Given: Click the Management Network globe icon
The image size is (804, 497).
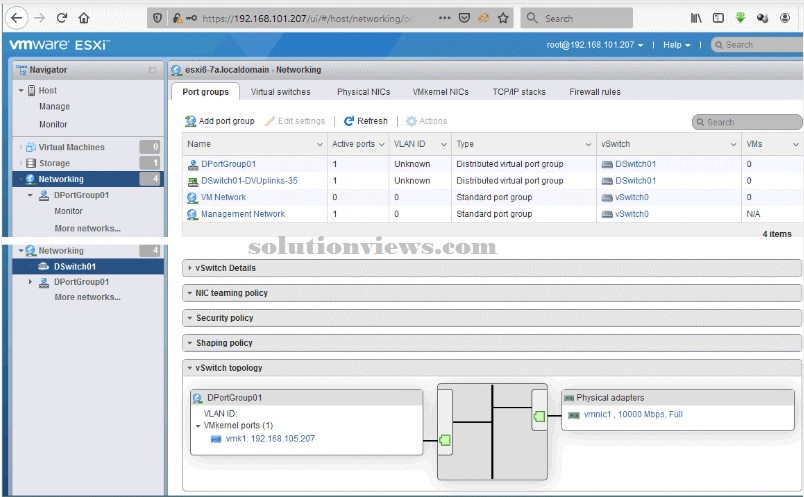Looking at the screenshot, I should [192, 214].
